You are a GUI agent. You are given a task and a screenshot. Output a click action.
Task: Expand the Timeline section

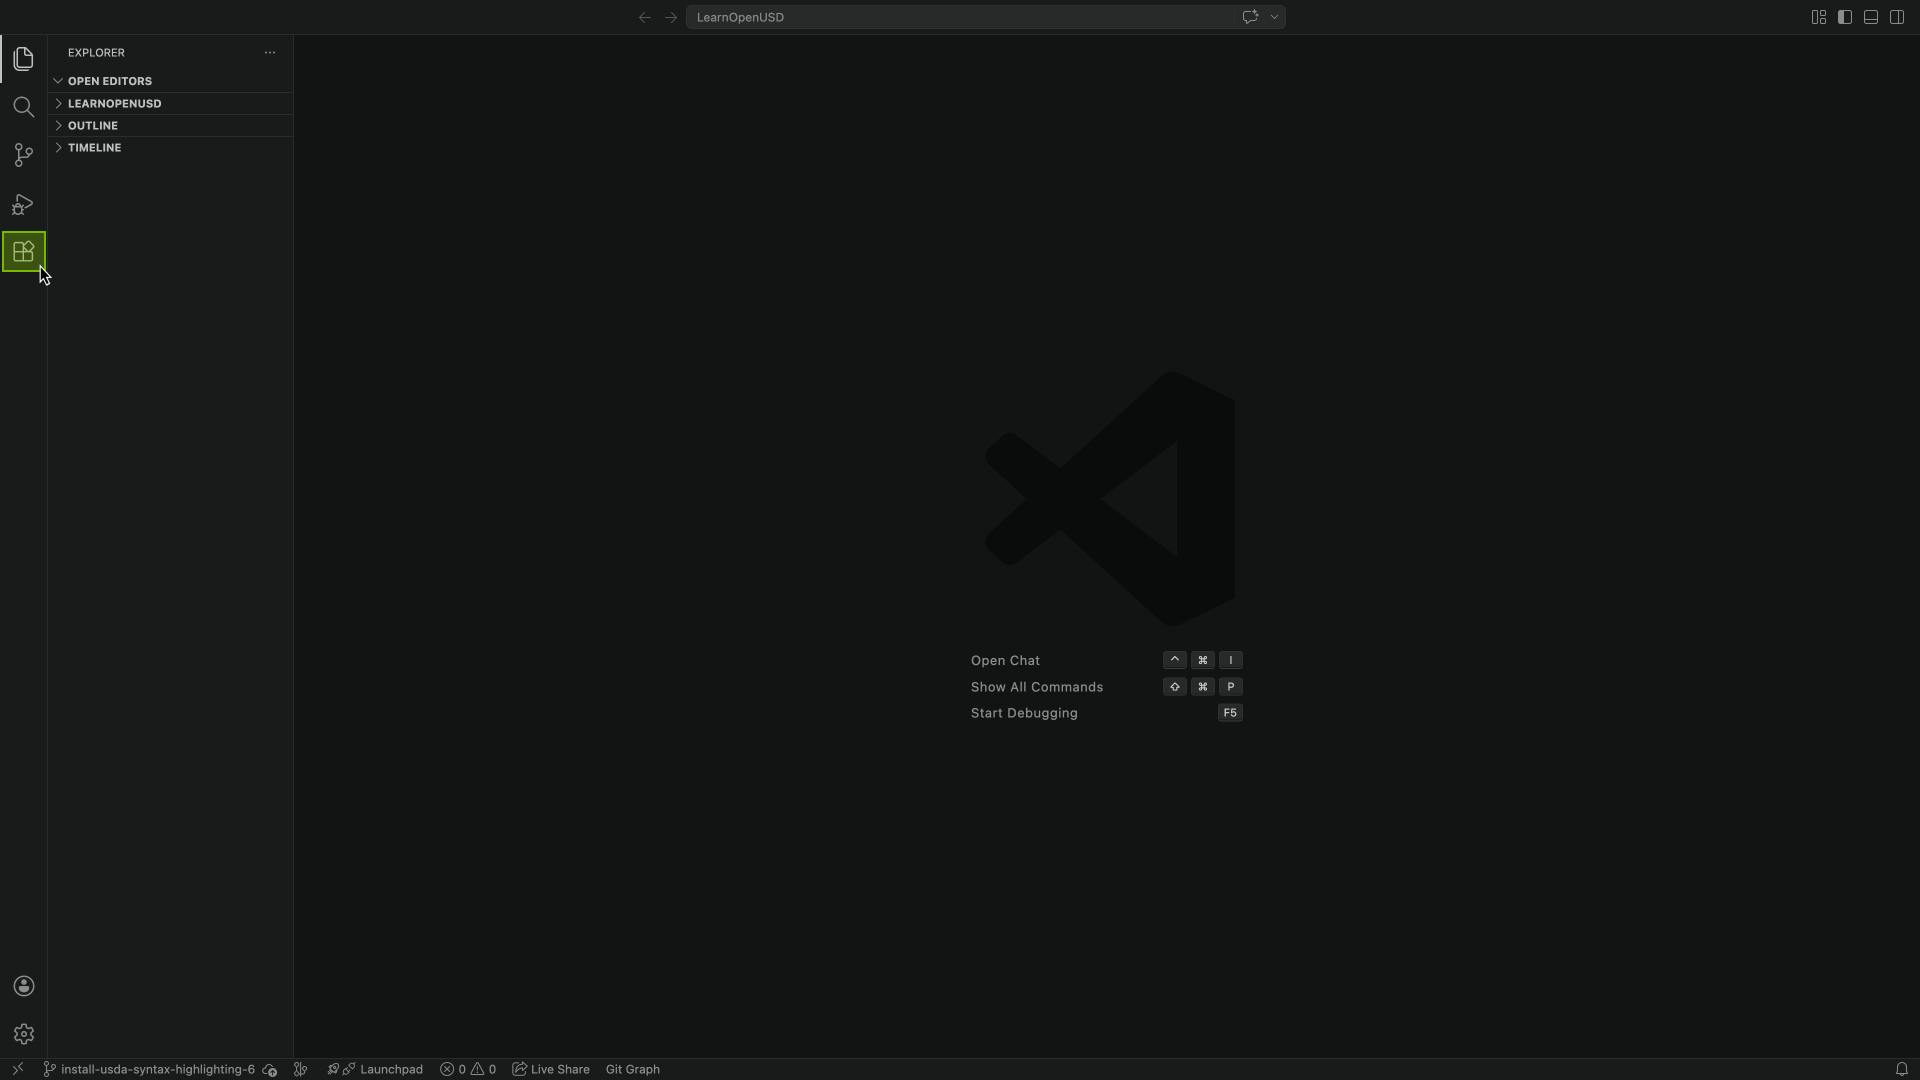pyautogui.click(x=170, y=147)
